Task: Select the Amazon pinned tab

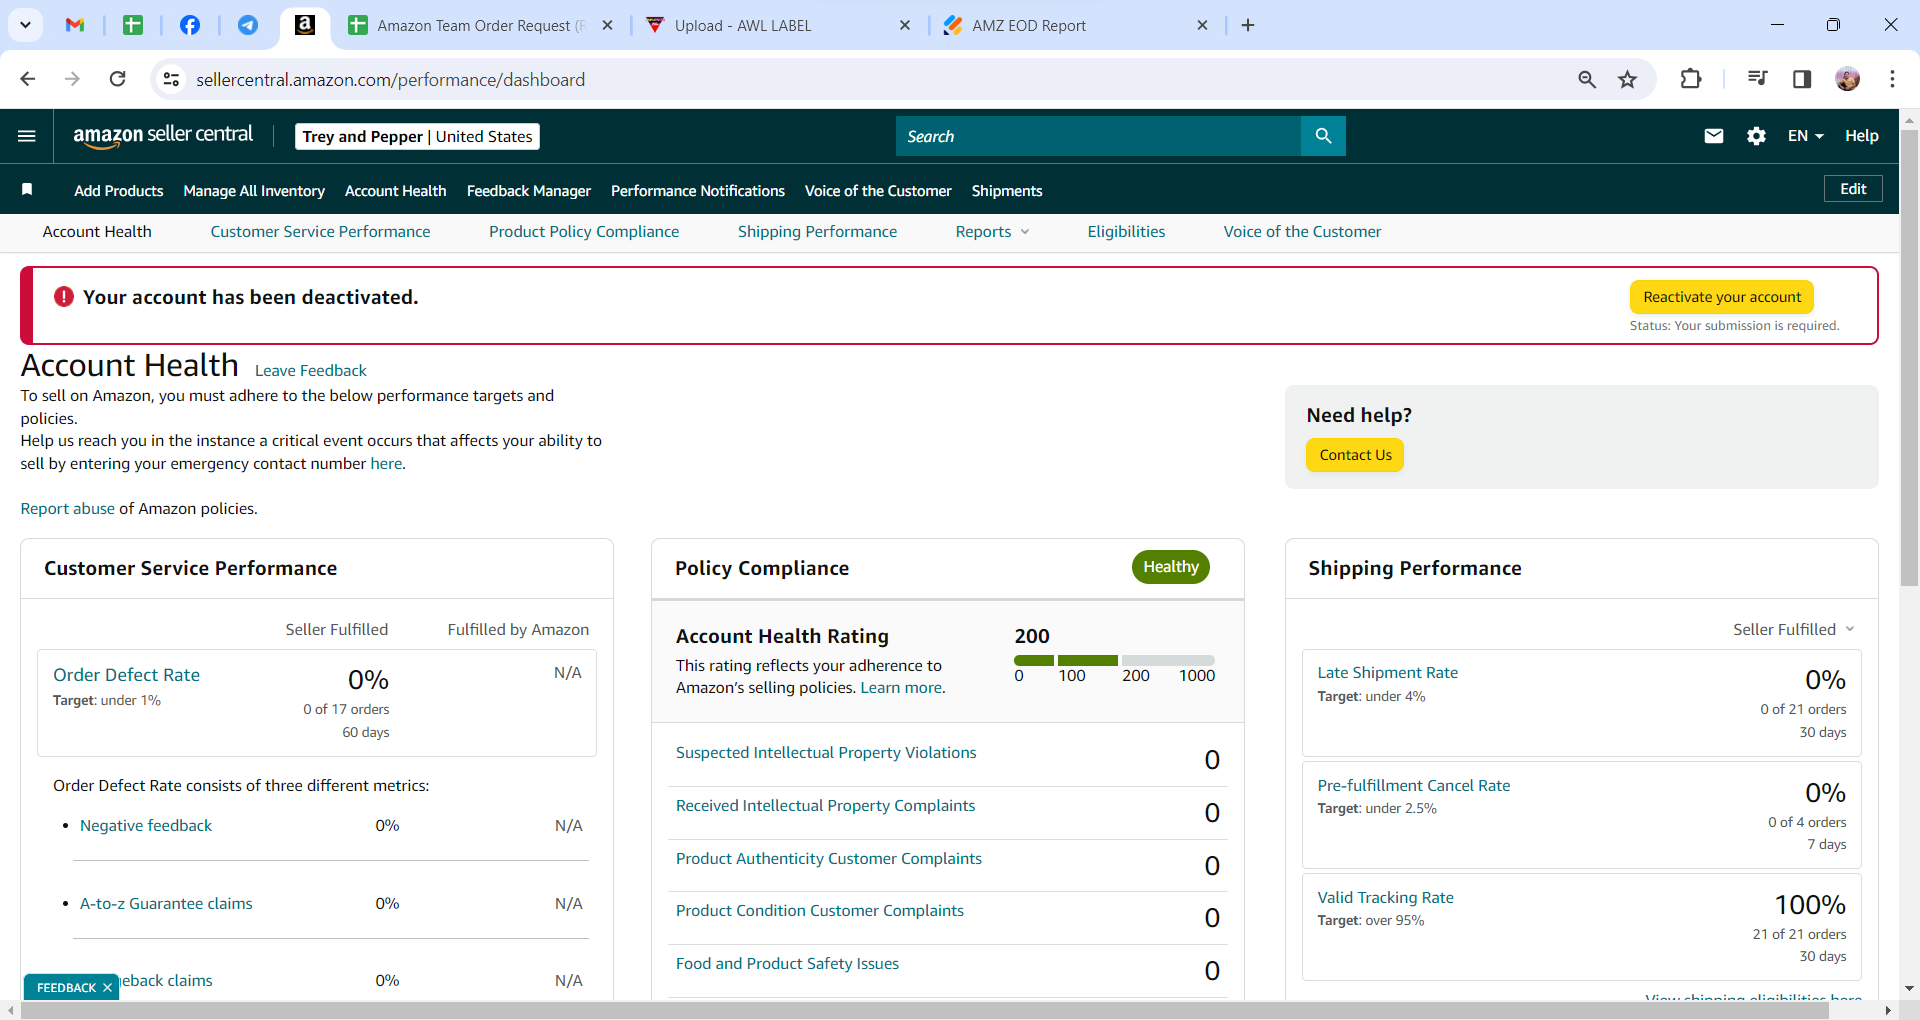Action: tap(305, 25)
